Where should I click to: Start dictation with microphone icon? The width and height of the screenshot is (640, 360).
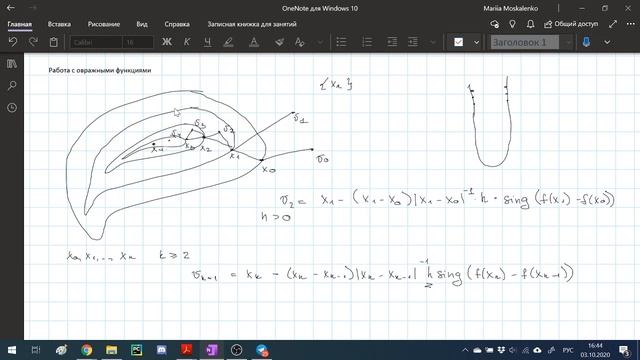click(x=586, y=42)
